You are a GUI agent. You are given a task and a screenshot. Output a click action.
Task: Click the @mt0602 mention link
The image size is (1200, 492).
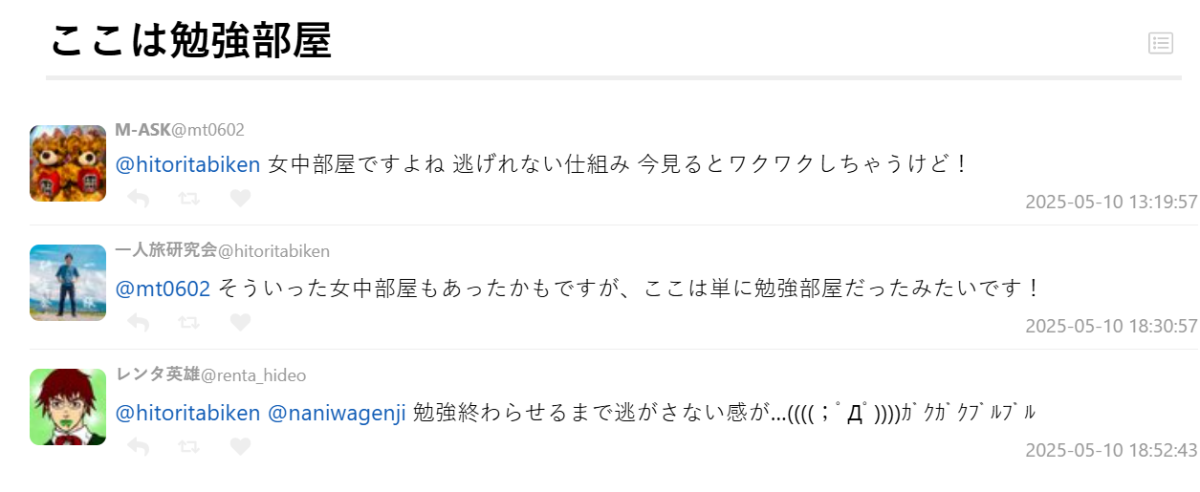(163, 288)
